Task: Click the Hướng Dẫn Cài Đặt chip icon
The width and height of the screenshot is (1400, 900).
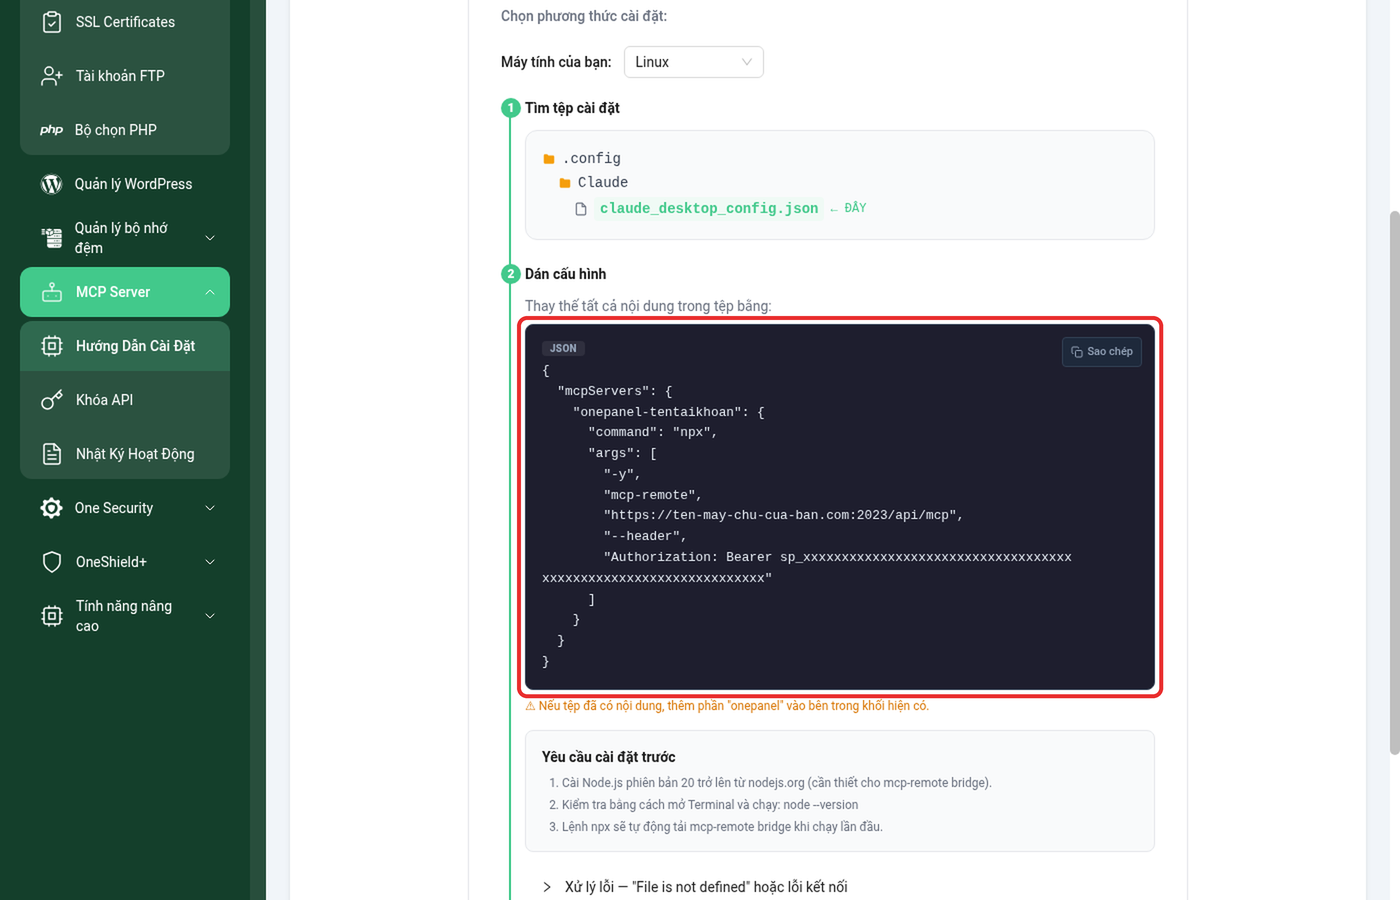Action: (x=52, y=346)
